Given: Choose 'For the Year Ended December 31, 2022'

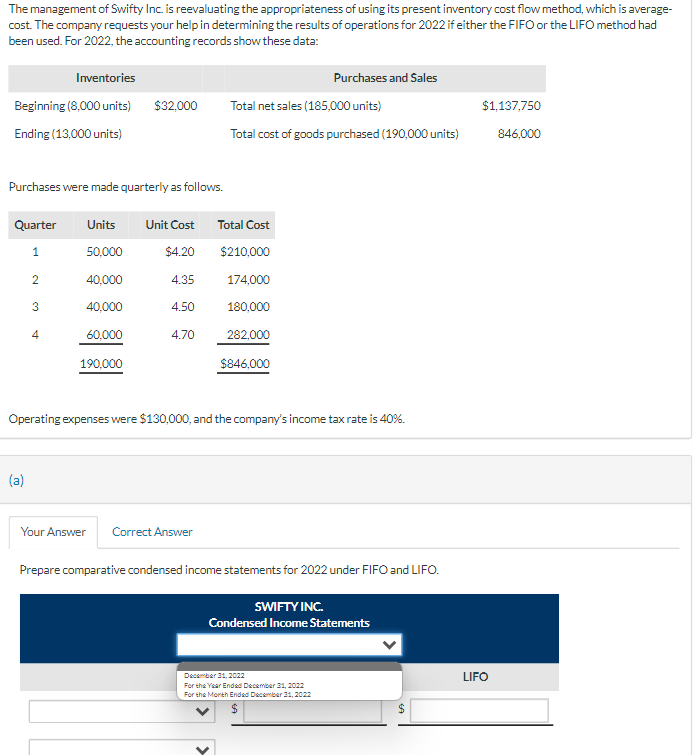Looking at the screenshot, I should (x=244, y=685).
